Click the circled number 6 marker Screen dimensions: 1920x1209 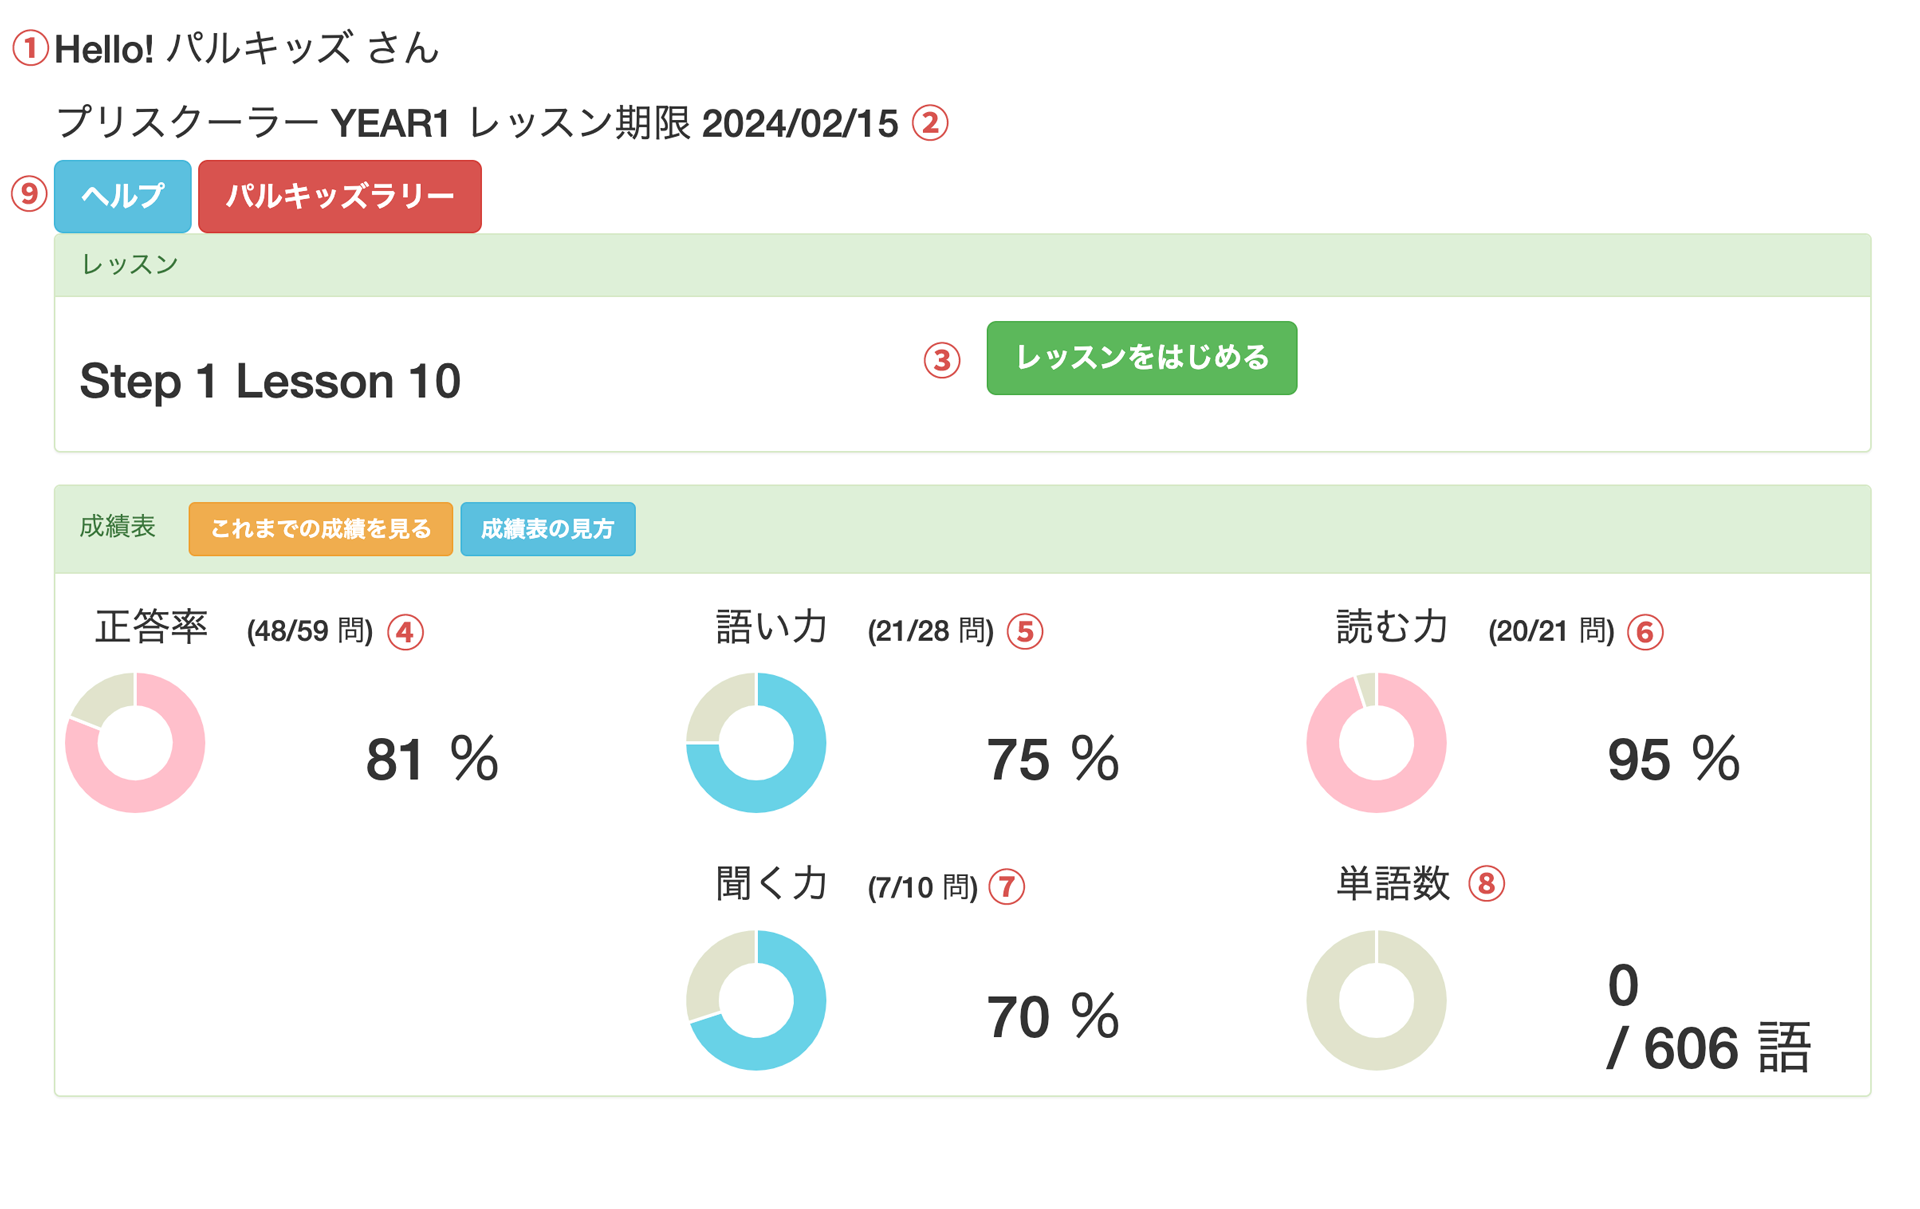point(1645,632)
